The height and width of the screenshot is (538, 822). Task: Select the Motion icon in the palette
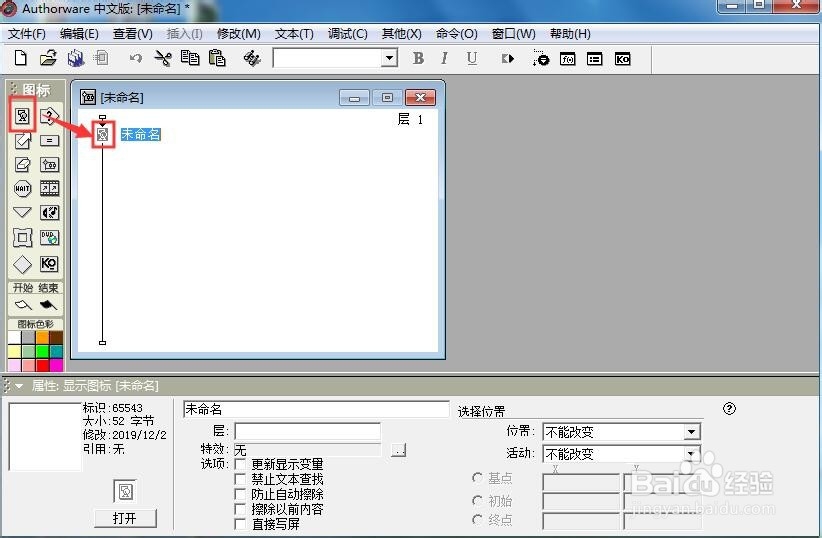click(23, 141)
